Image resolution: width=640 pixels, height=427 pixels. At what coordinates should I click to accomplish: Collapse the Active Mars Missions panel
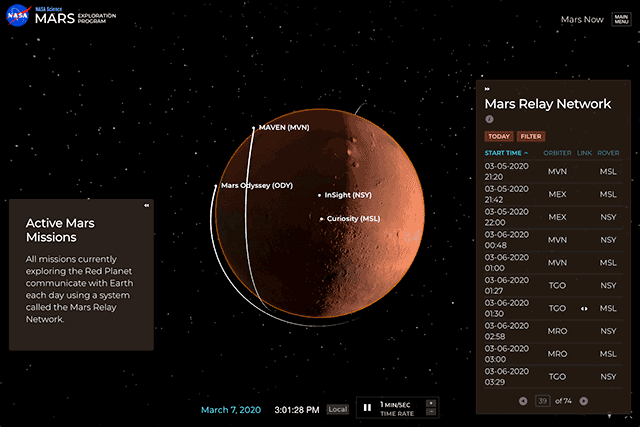tap(146, 205)
